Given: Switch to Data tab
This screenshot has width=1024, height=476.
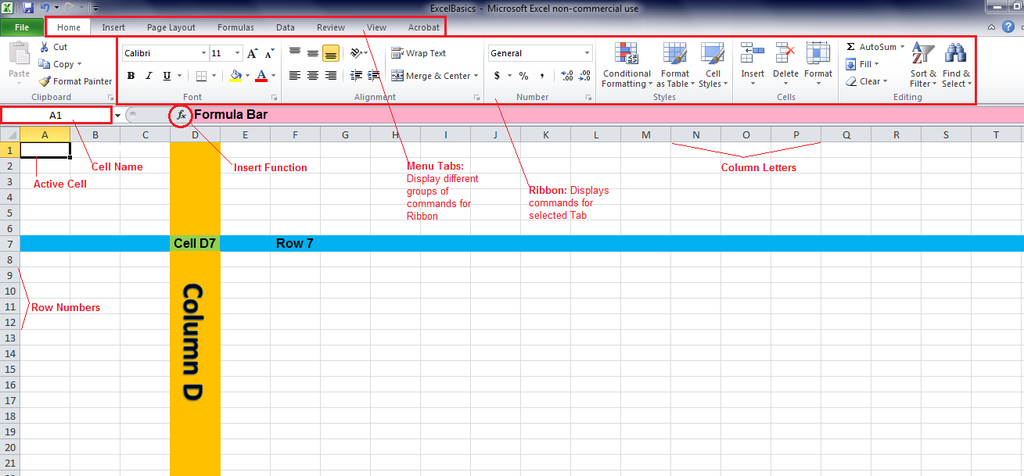Looking at the screenshot, I should pyautogui.click(x=285, y=27).
